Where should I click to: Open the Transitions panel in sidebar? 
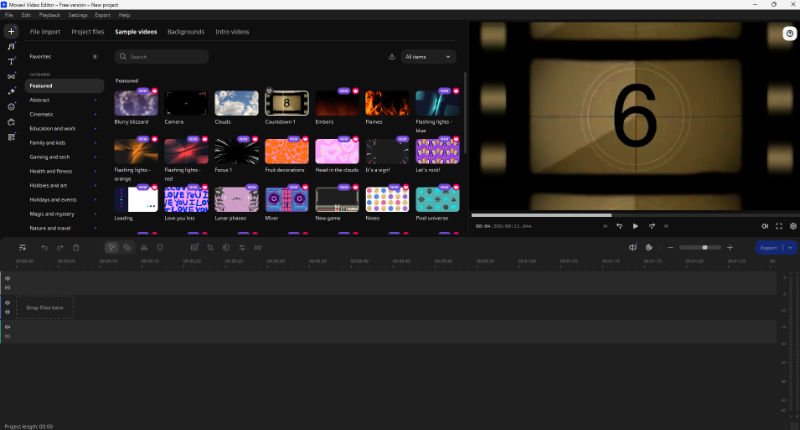(11, 77)
